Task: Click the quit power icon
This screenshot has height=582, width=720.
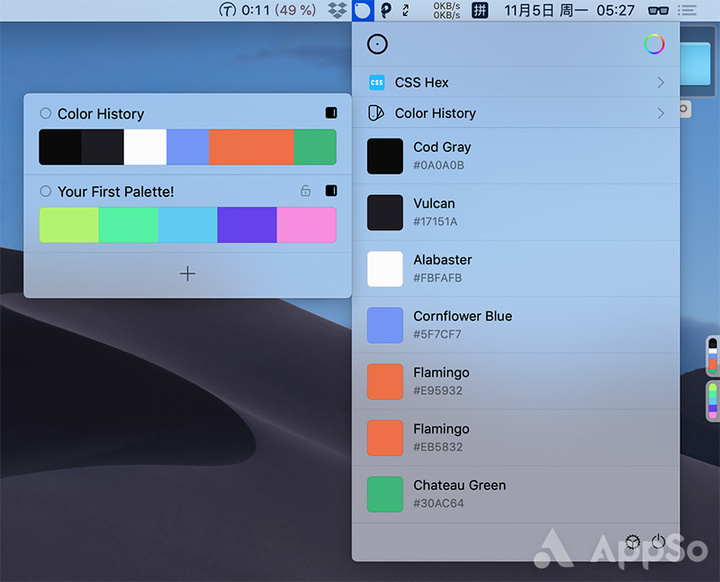Action: pyautogui.click(x=658, y=542)
